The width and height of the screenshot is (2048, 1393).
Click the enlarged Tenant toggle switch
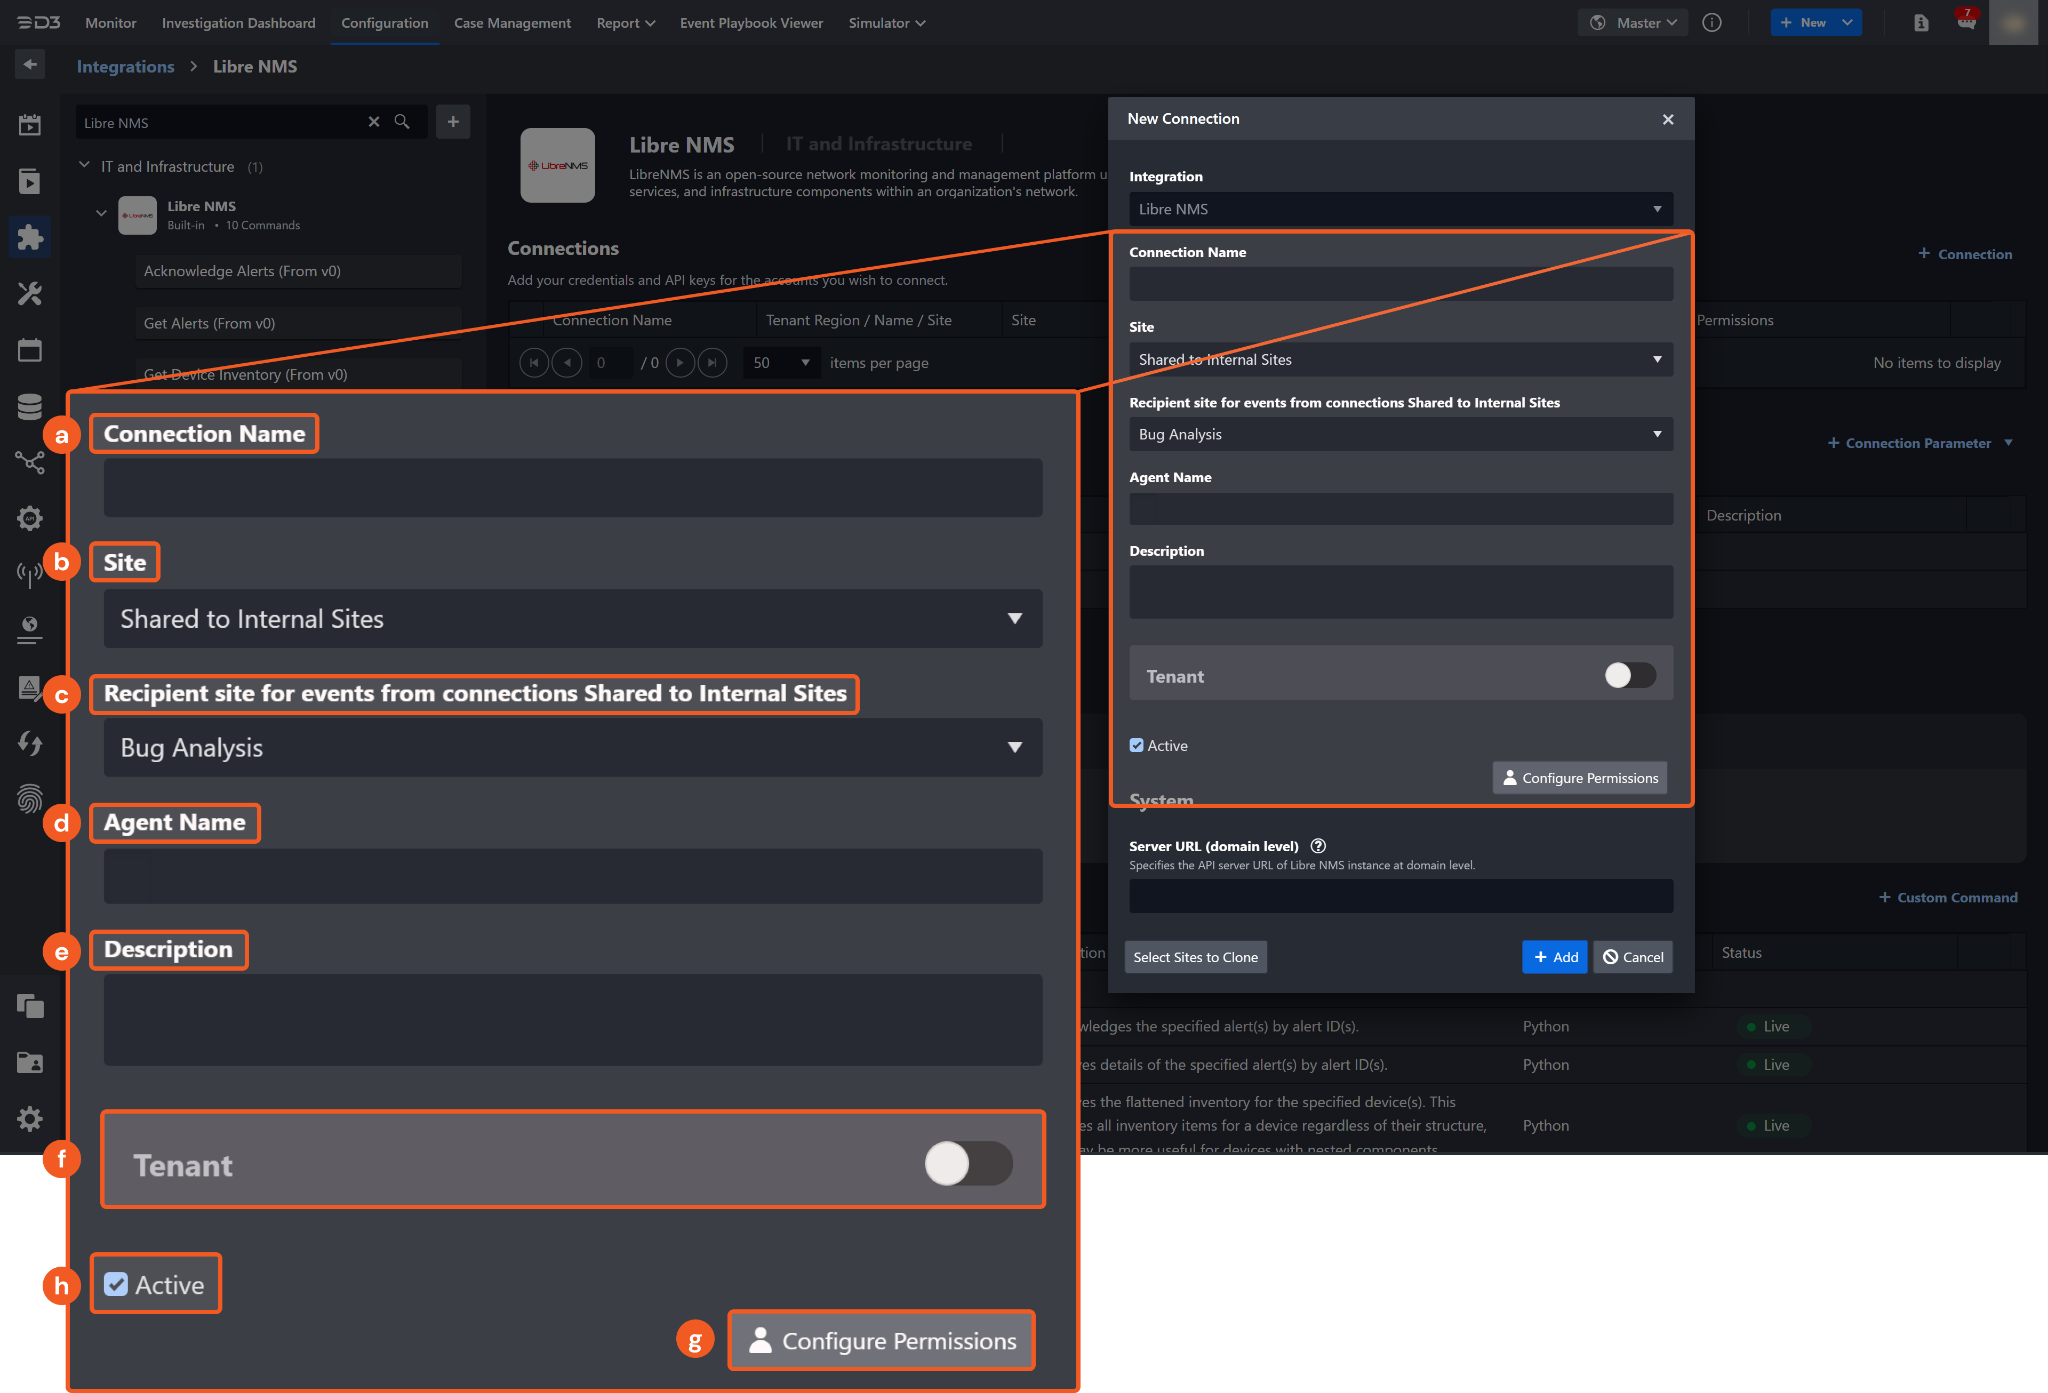tap(968, 1163)
